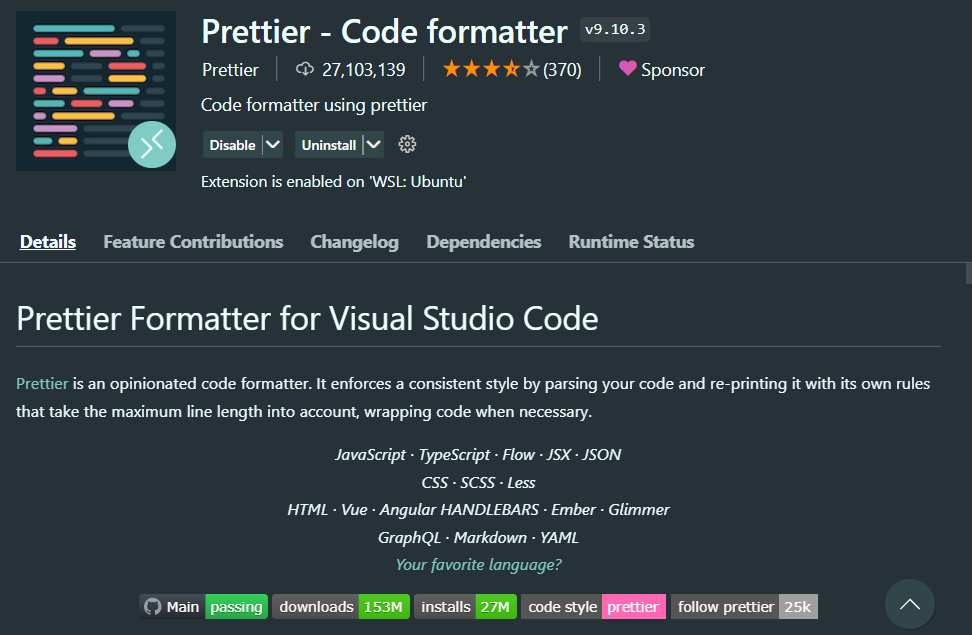The width and height of the screenshot is (972, 635).
Task: Open the Sponsor link
Action: point(673,70)
